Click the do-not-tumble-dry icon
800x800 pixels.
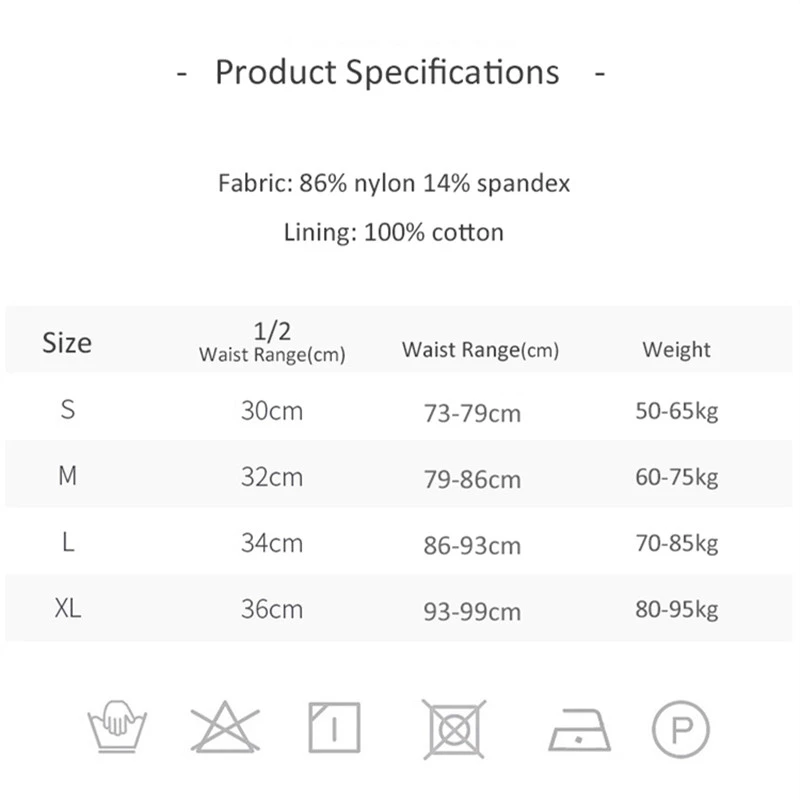coord(453,727)
